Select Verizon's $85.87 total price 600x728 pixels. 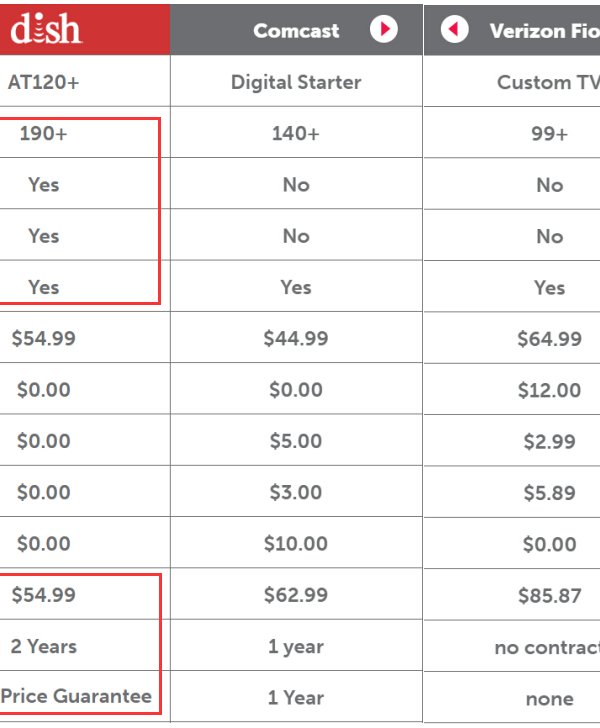pyautogui.click(x=549, y=595)
